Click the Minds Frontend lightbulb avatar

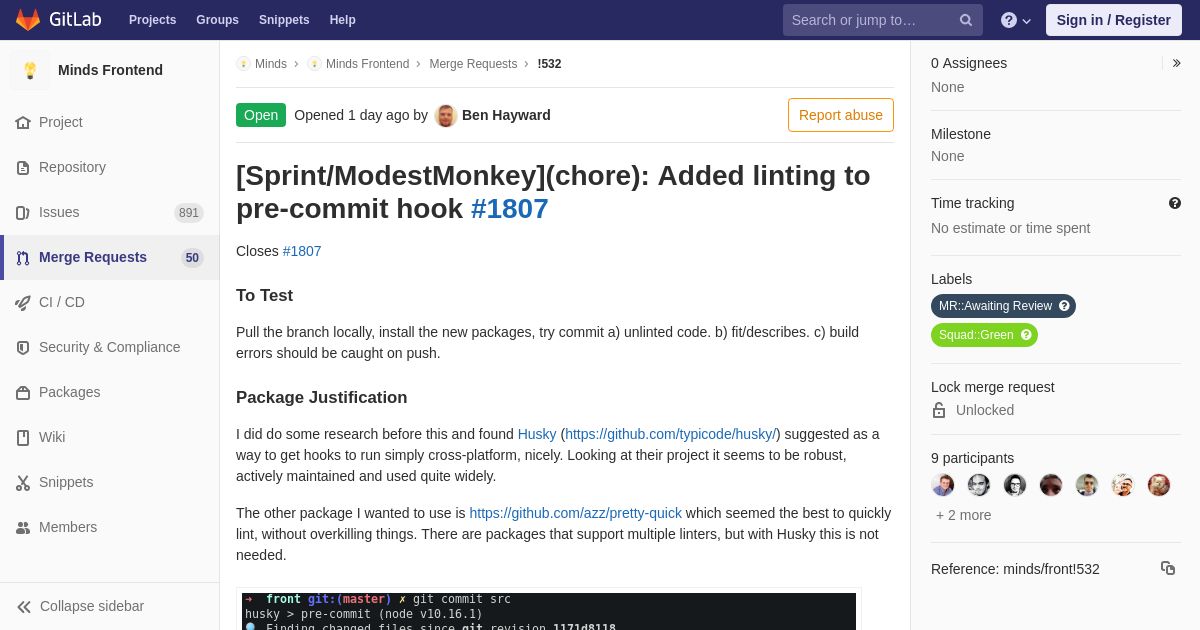pyautogui.click(x=30, y=70)
